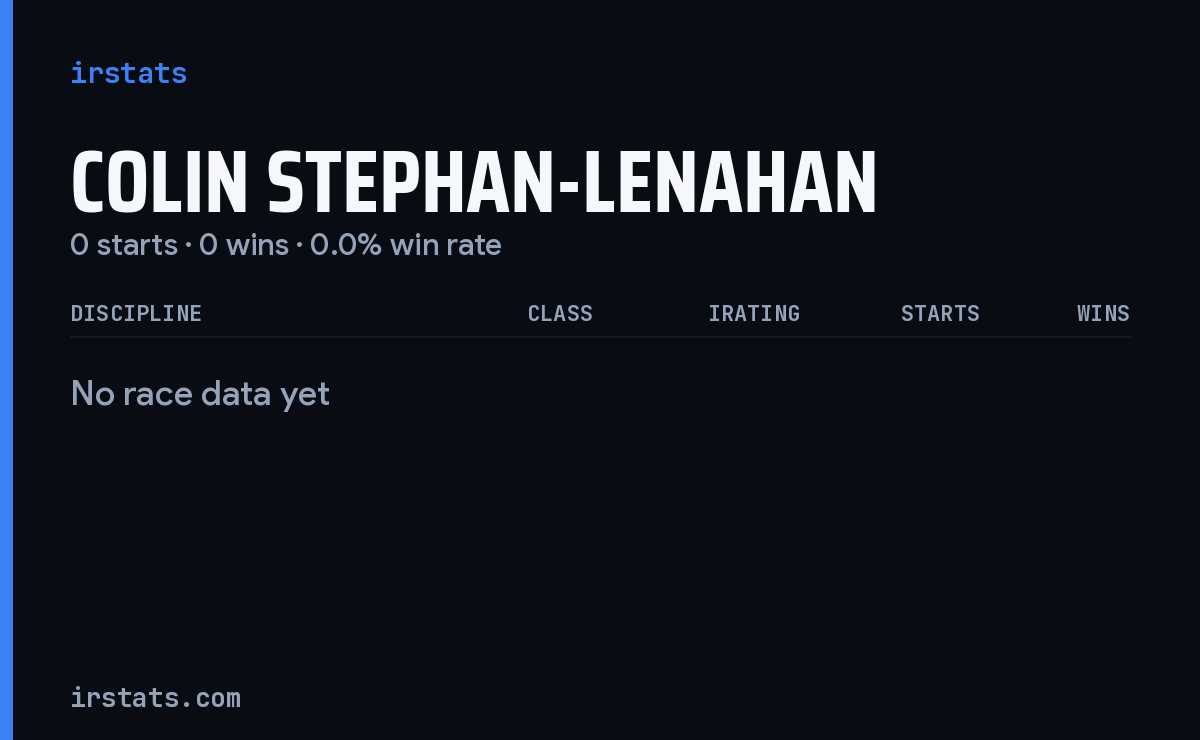Click the divider line under the table headers

click(x=600, y=337)
